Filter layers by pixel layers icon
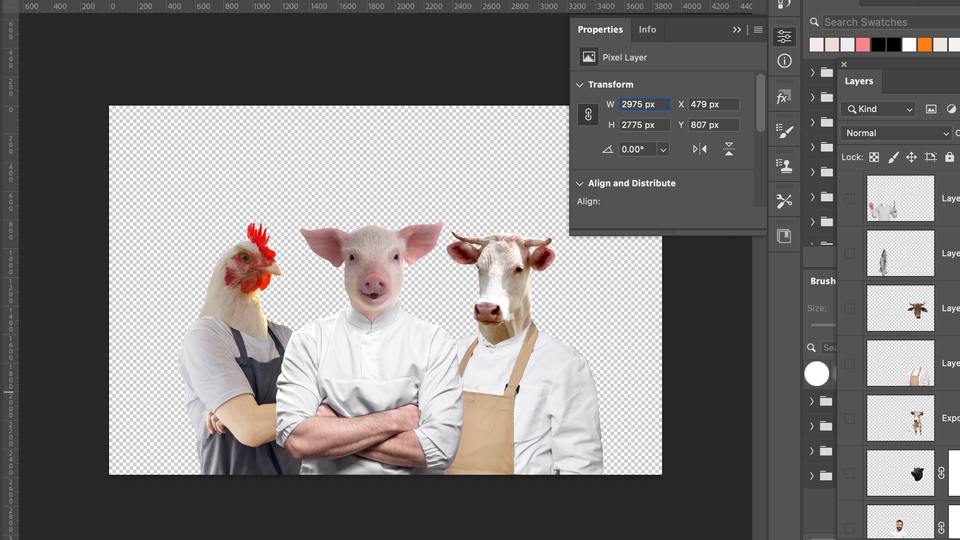The height and width of the screenshot is (540, 960). coord(931,109)
